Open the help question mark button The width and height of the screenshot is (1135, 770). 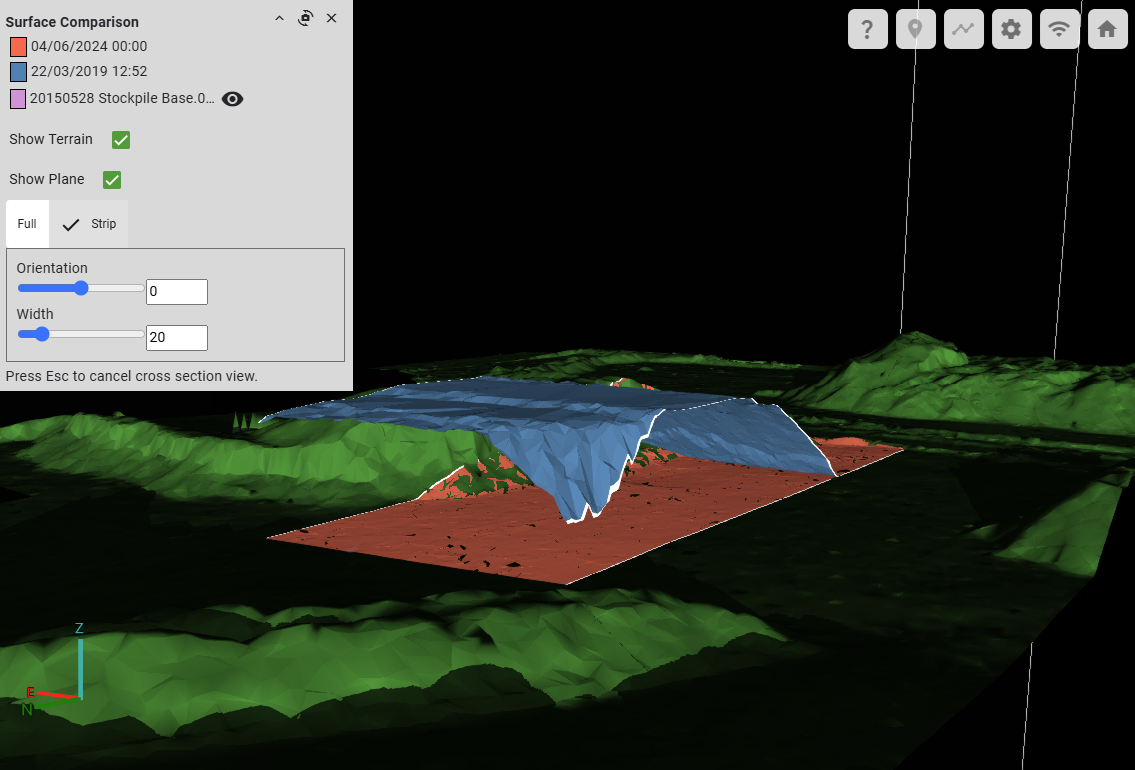point(867,29)
